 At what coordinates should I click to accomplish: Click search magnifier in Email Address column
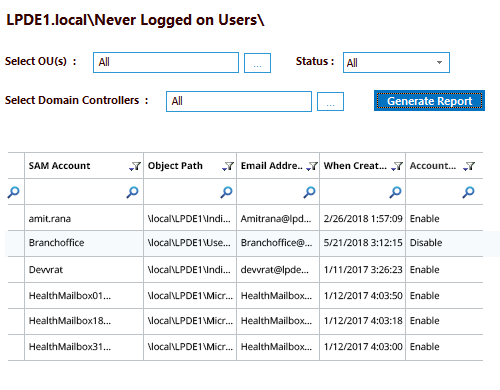[309, 192]
